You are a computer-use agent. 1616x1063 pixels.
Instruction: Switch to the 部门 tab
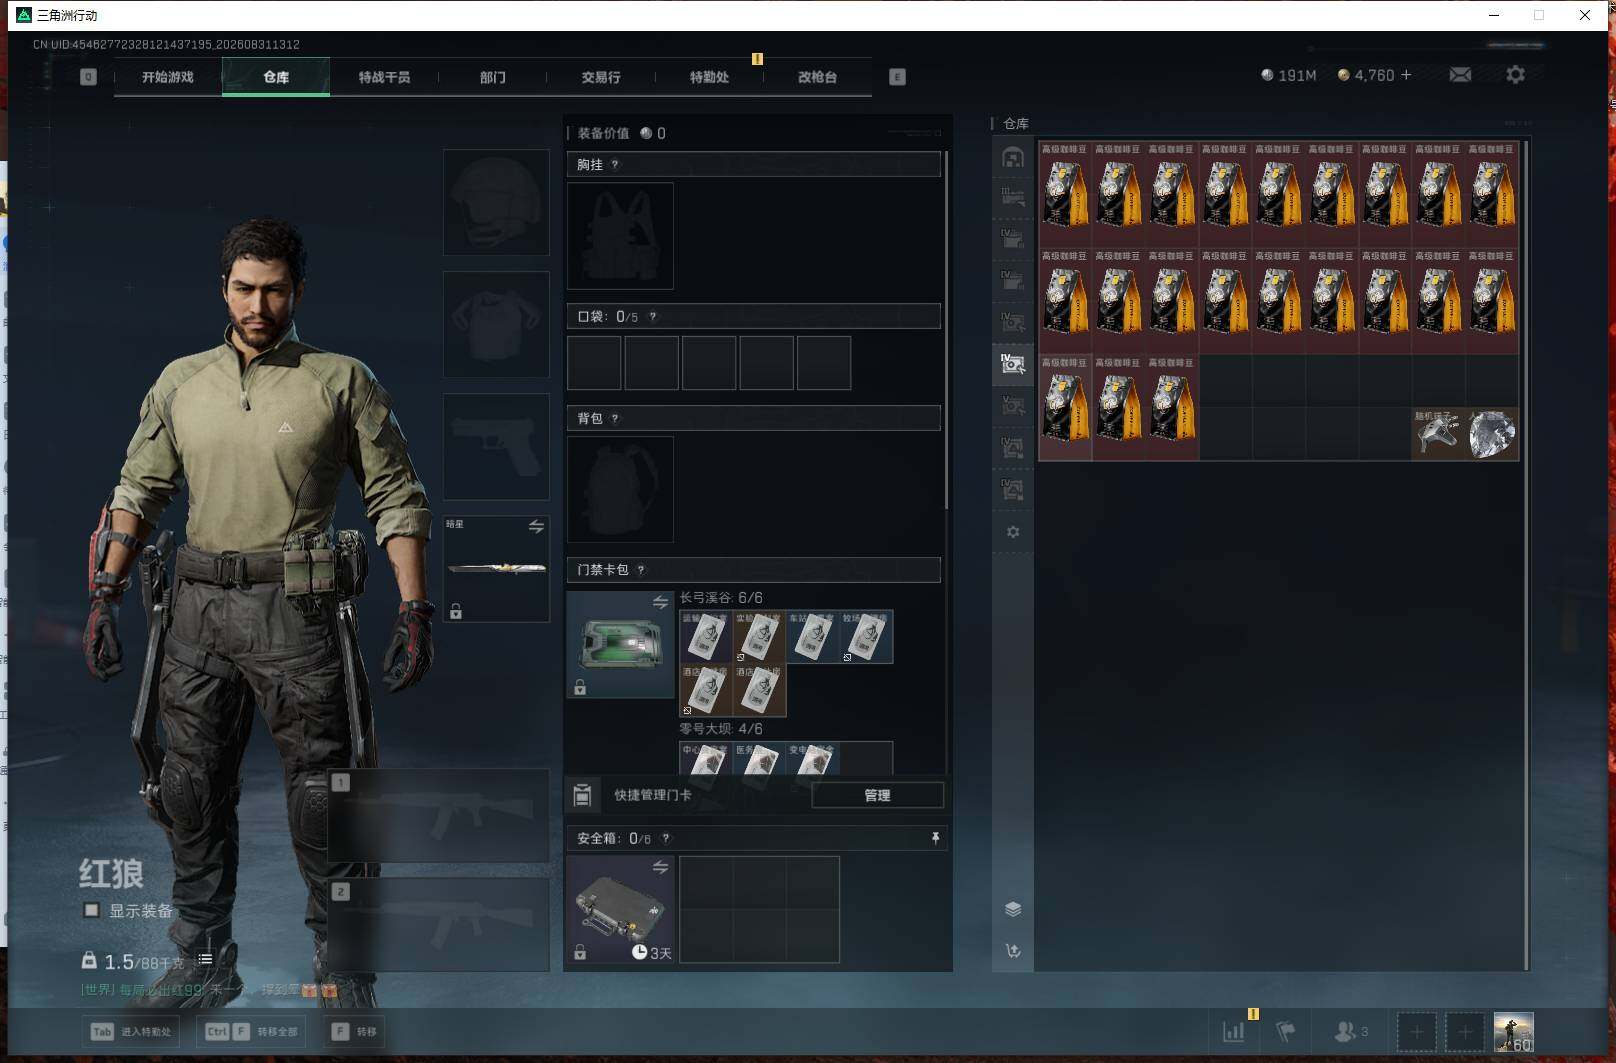(x=492, y=77)
